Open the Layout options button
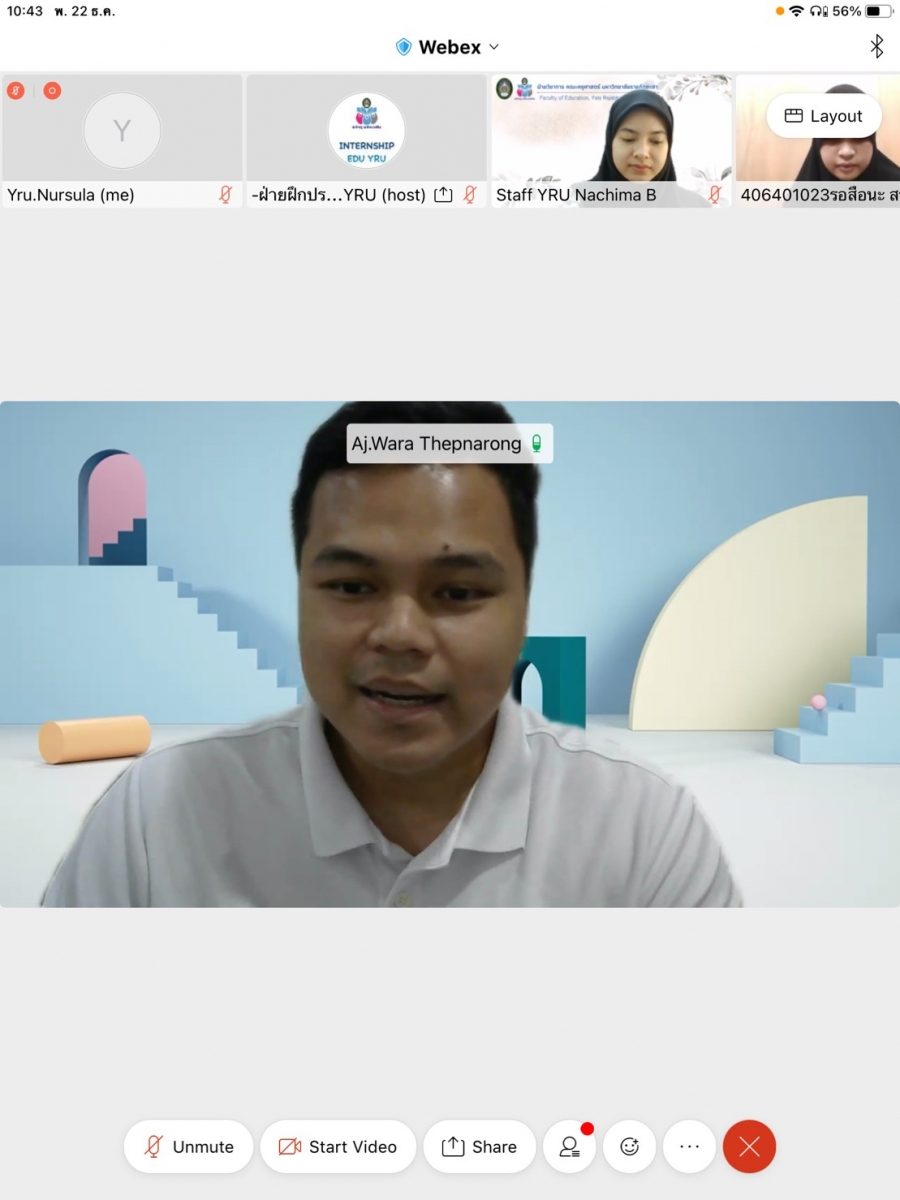 [x=823, y=116]
